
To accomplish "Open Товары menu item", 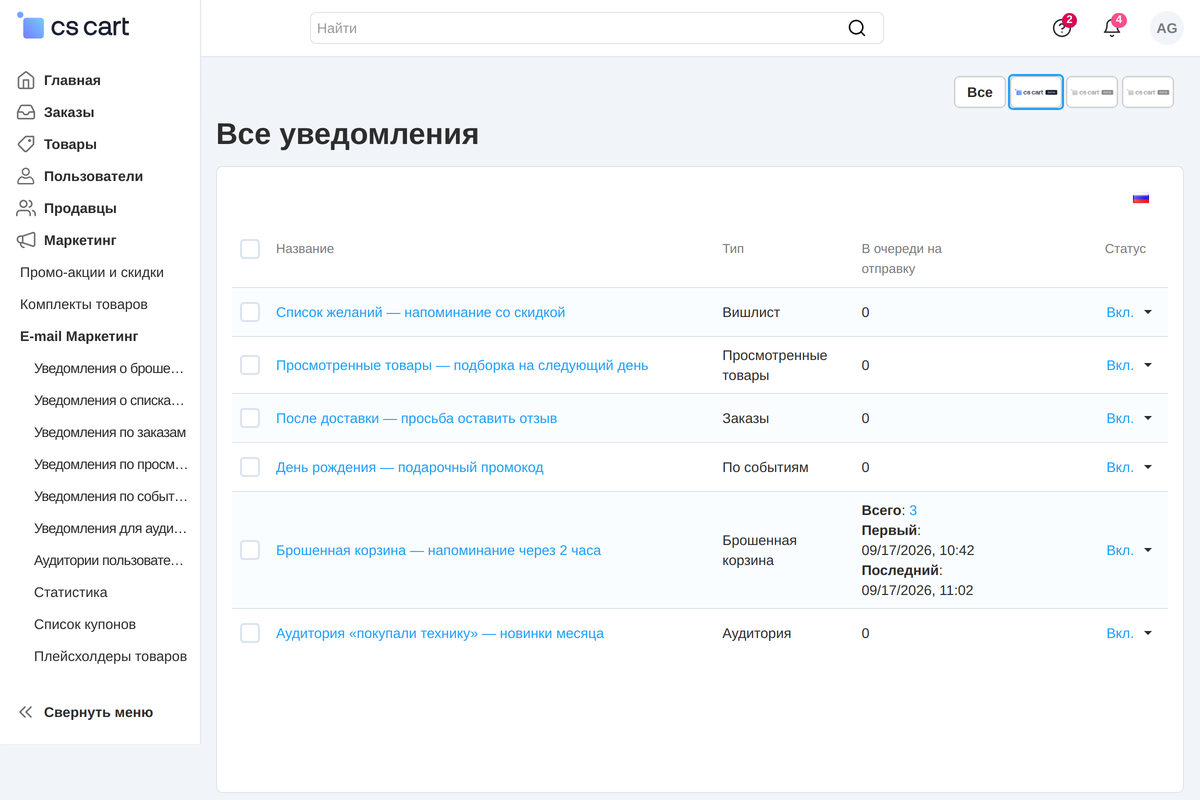I will point(70,144).
